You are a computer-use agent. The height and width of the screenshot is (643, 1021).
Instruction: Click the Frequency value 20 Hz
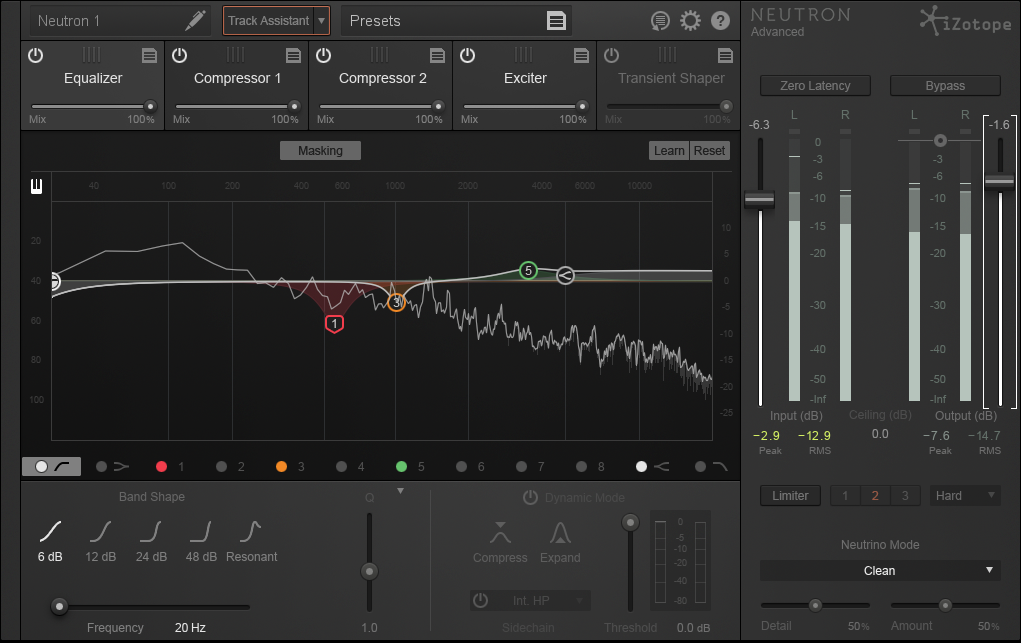190,628
